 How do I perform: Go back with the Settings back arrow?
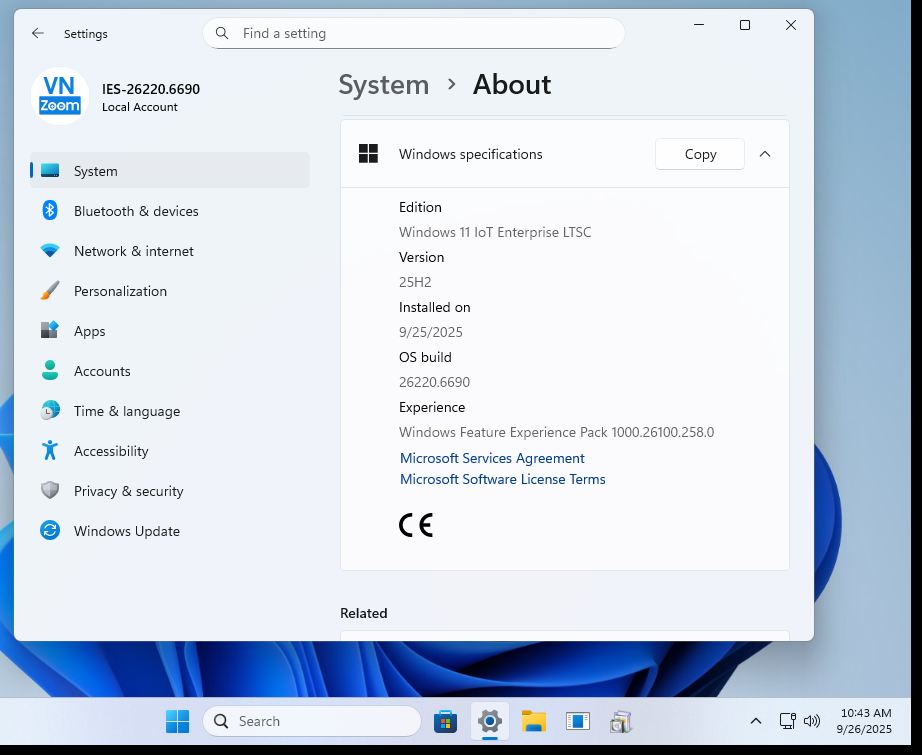point(38,34)
